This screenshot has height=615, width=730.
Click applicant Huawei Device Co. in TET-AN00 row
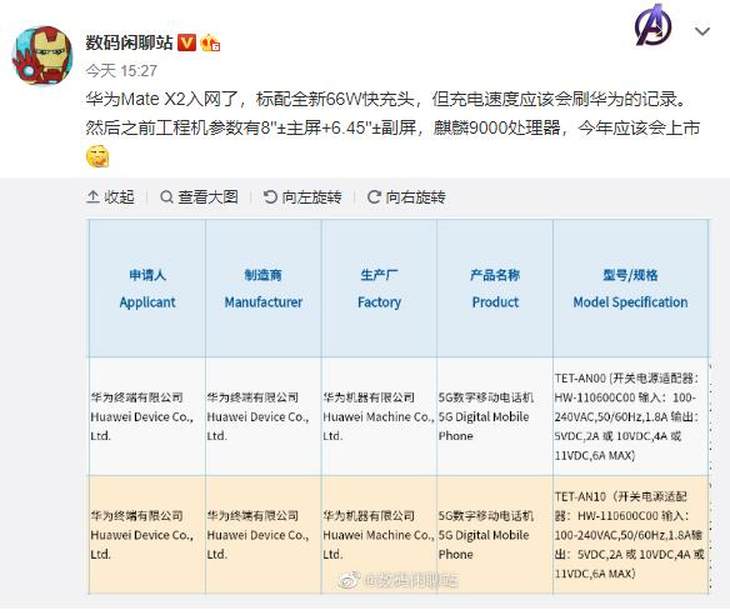click(147, 417)
